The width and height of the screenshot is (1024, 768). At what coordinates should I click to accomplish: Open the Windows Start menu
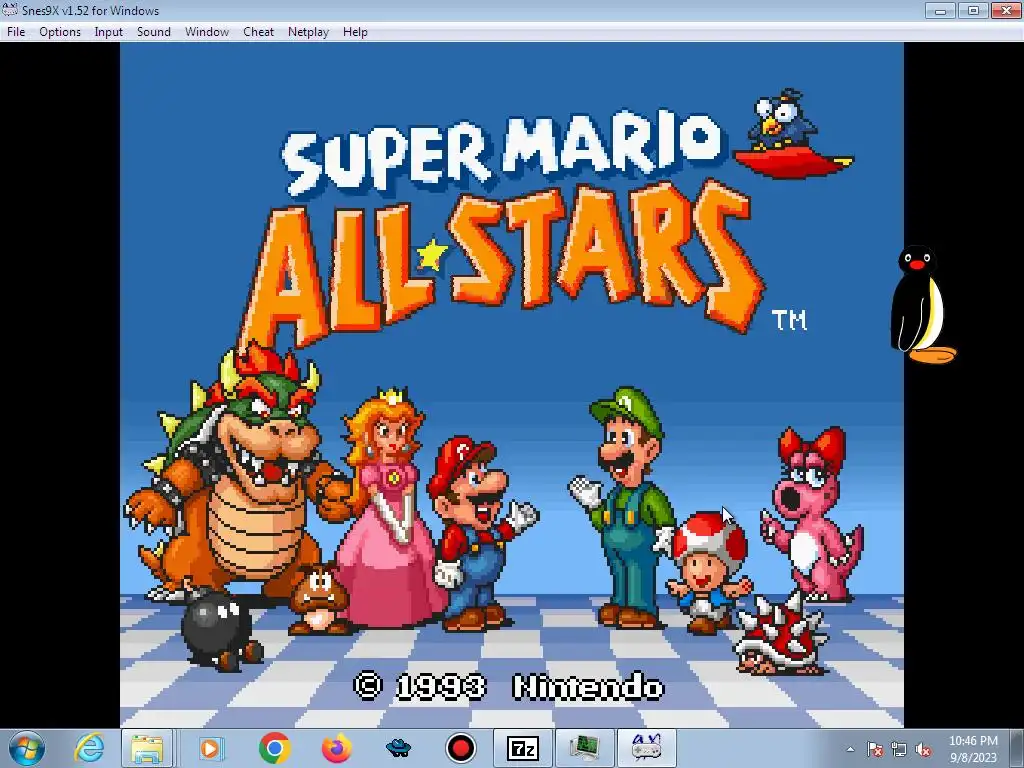coord(26,748)
